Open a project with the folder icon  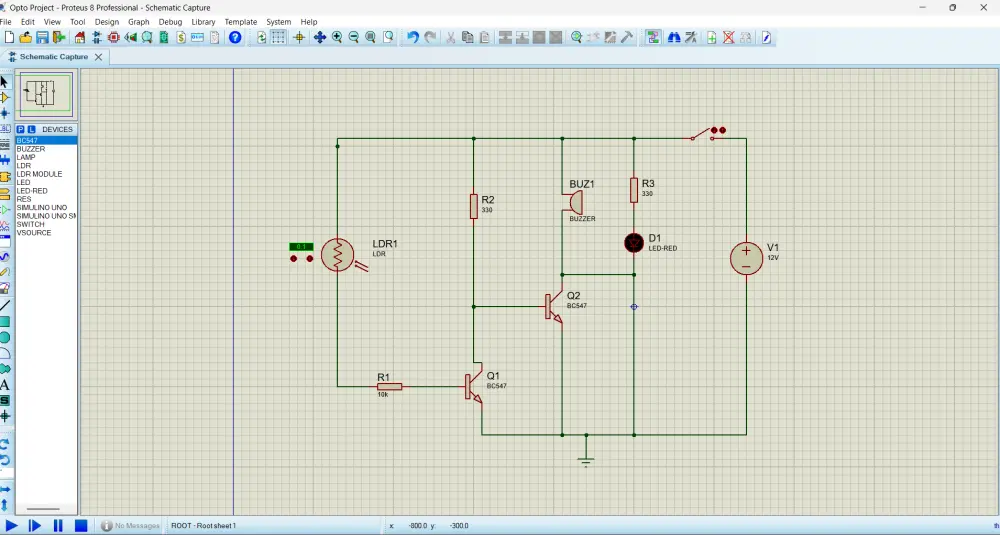(26, 38)
